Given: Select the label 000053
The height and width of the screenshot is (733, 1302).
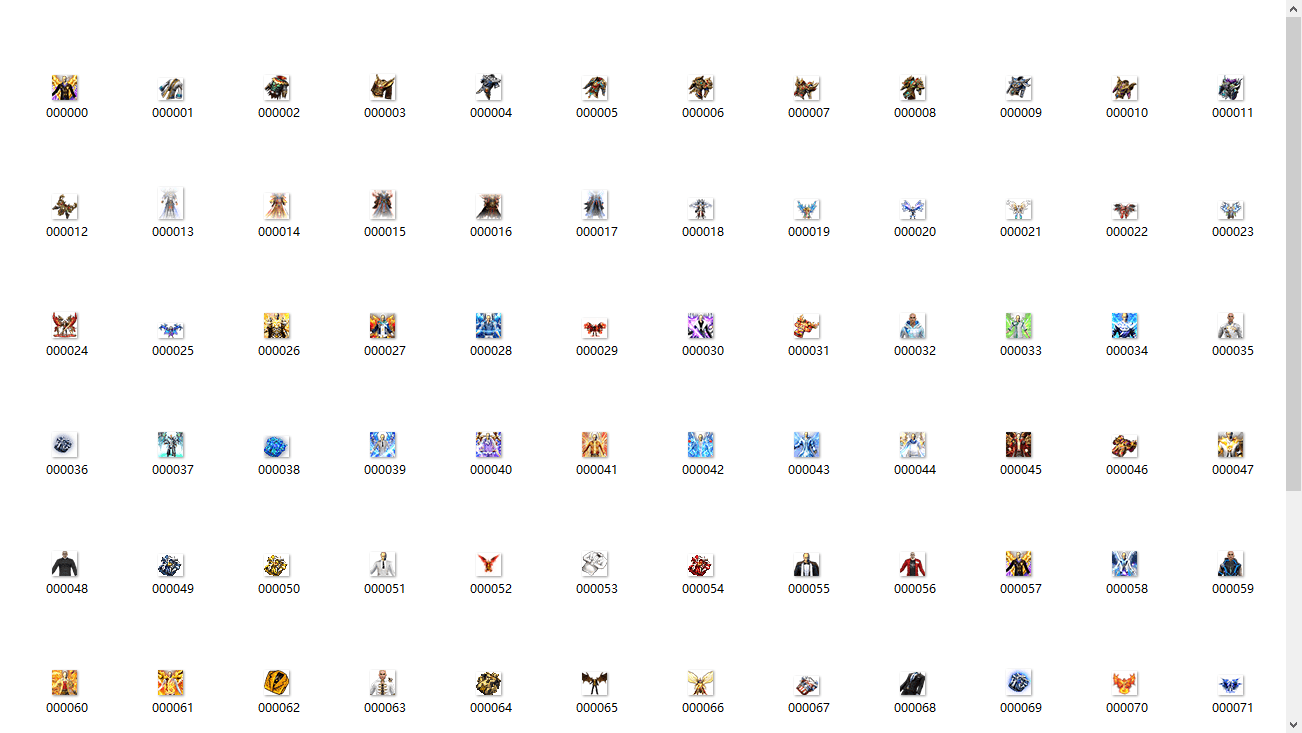Looking at the screenshot, I should (x=597, y=589).
